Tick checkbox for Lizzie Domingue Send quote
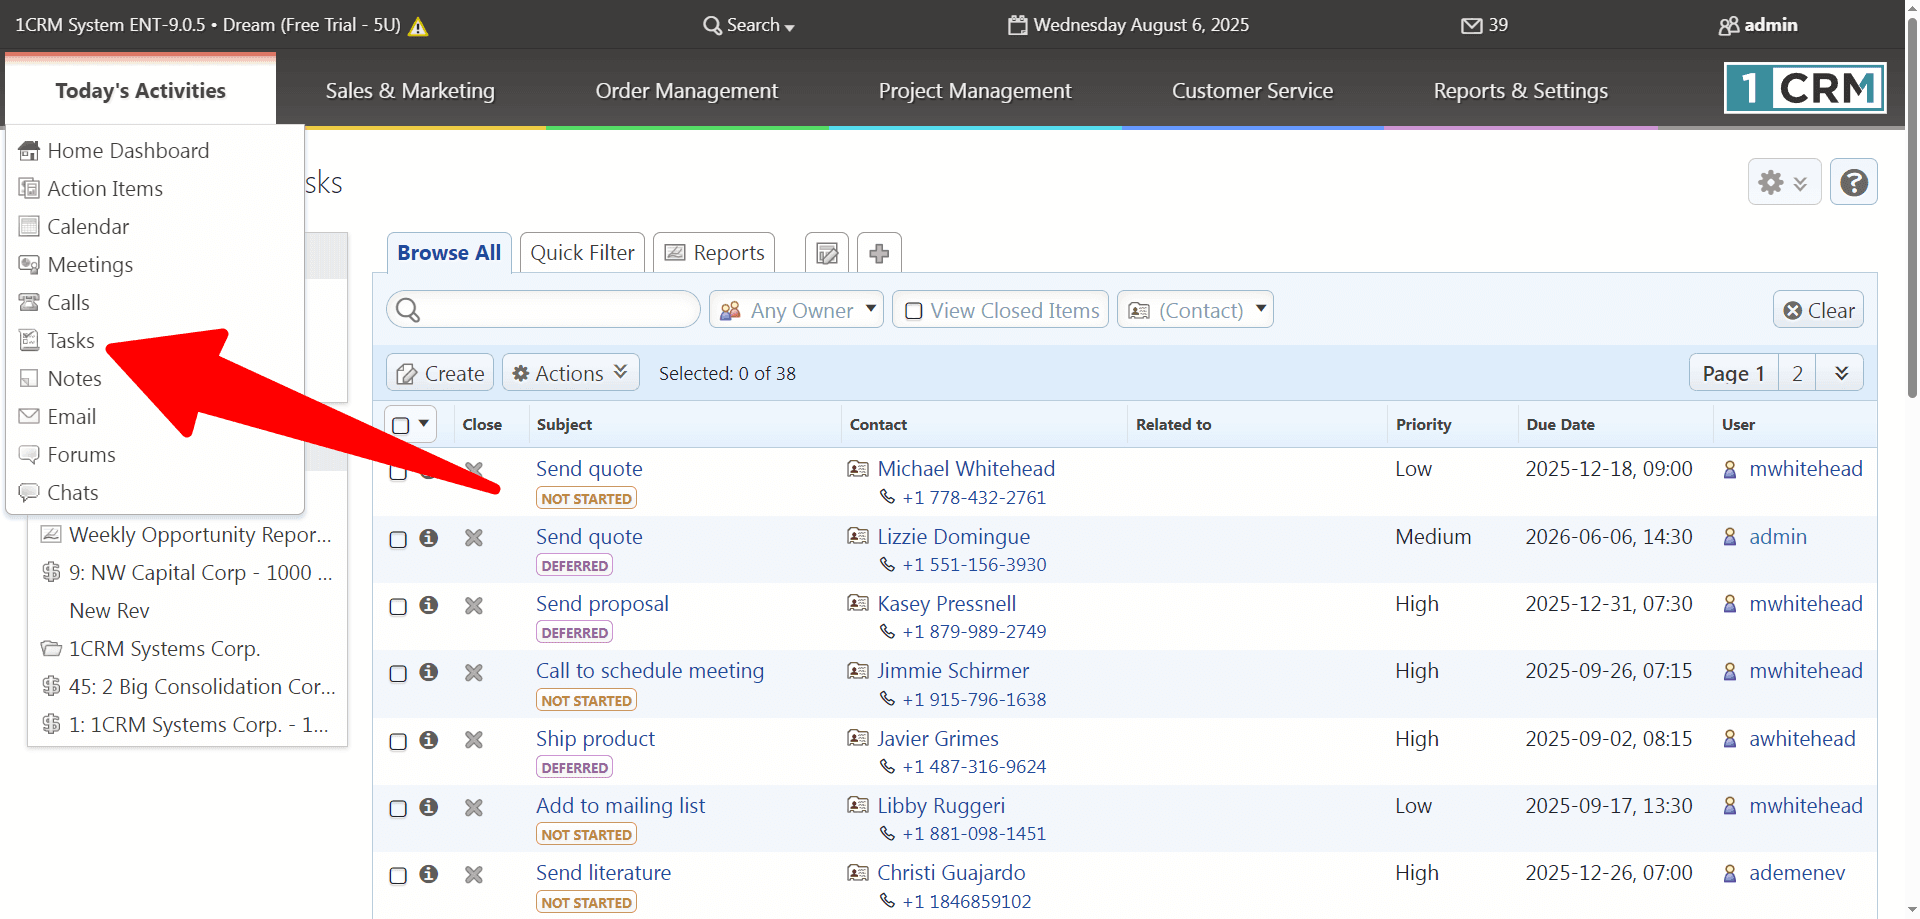This screenshot has height=919, width=1920. (x=398, y=540)
